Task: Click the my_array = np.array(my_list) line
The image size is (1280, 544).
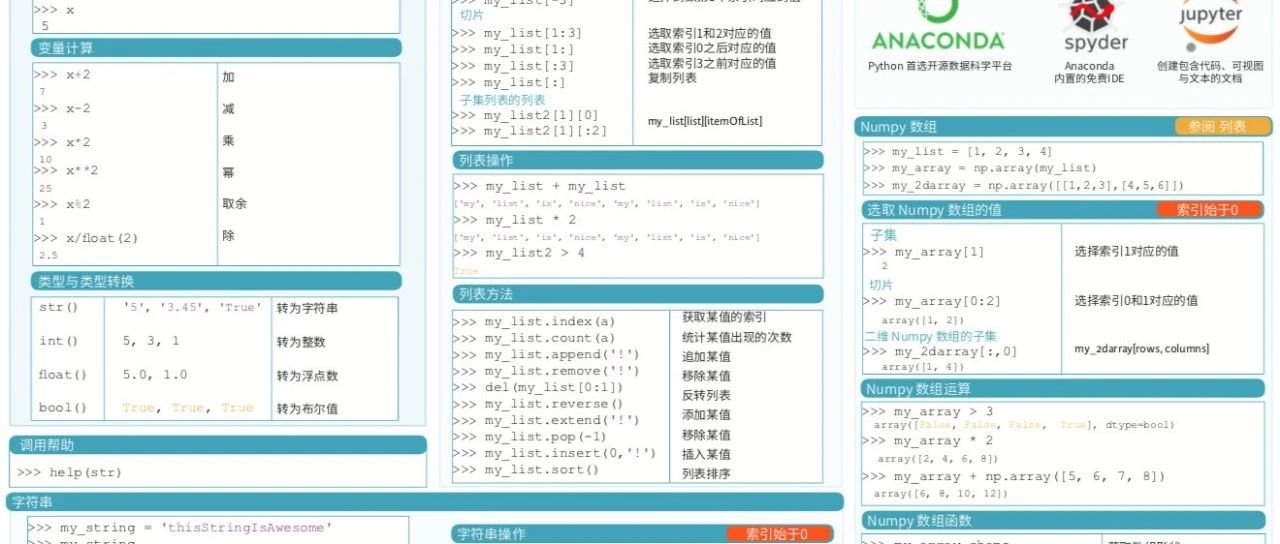Action: pos(980,168)
